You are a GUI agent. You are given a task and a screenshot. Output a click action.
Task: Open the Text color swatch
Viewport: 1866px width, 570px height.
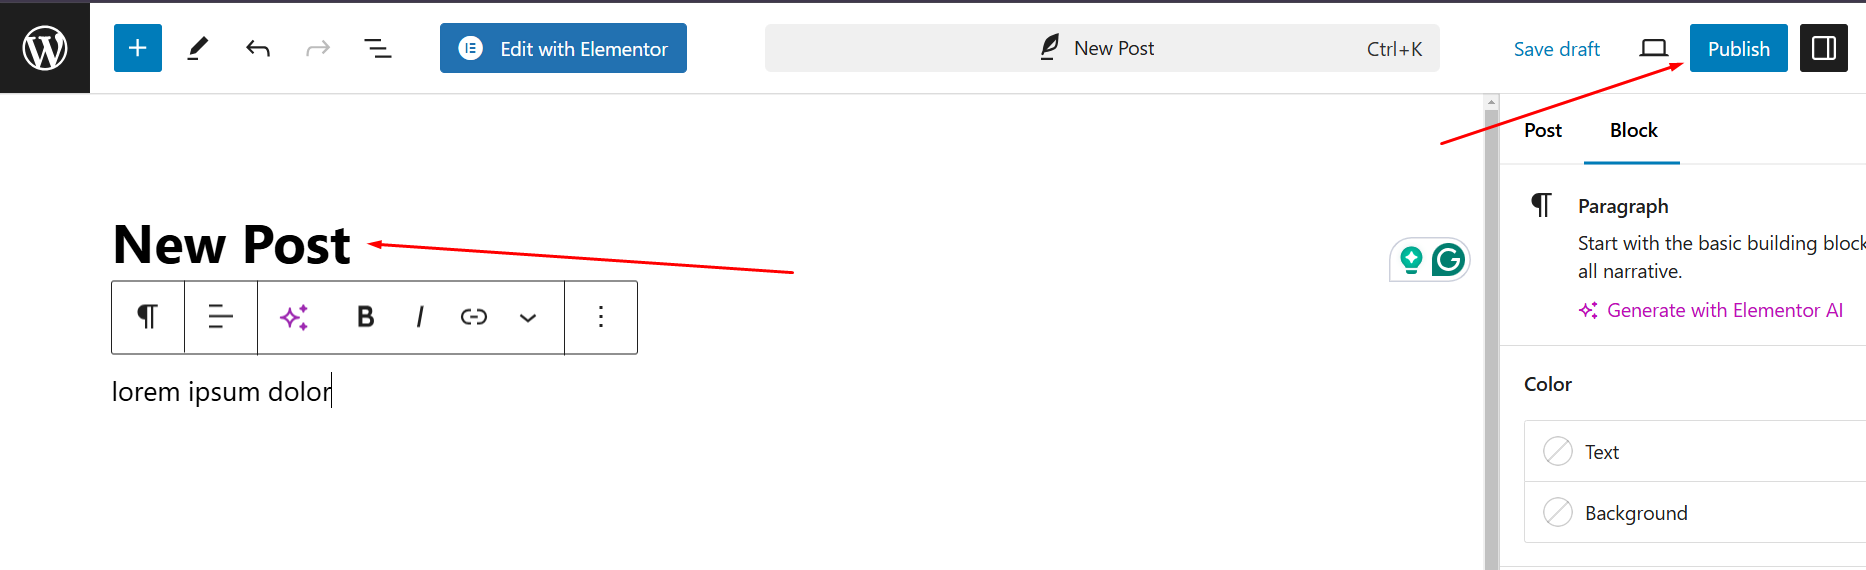[1694, 451]
